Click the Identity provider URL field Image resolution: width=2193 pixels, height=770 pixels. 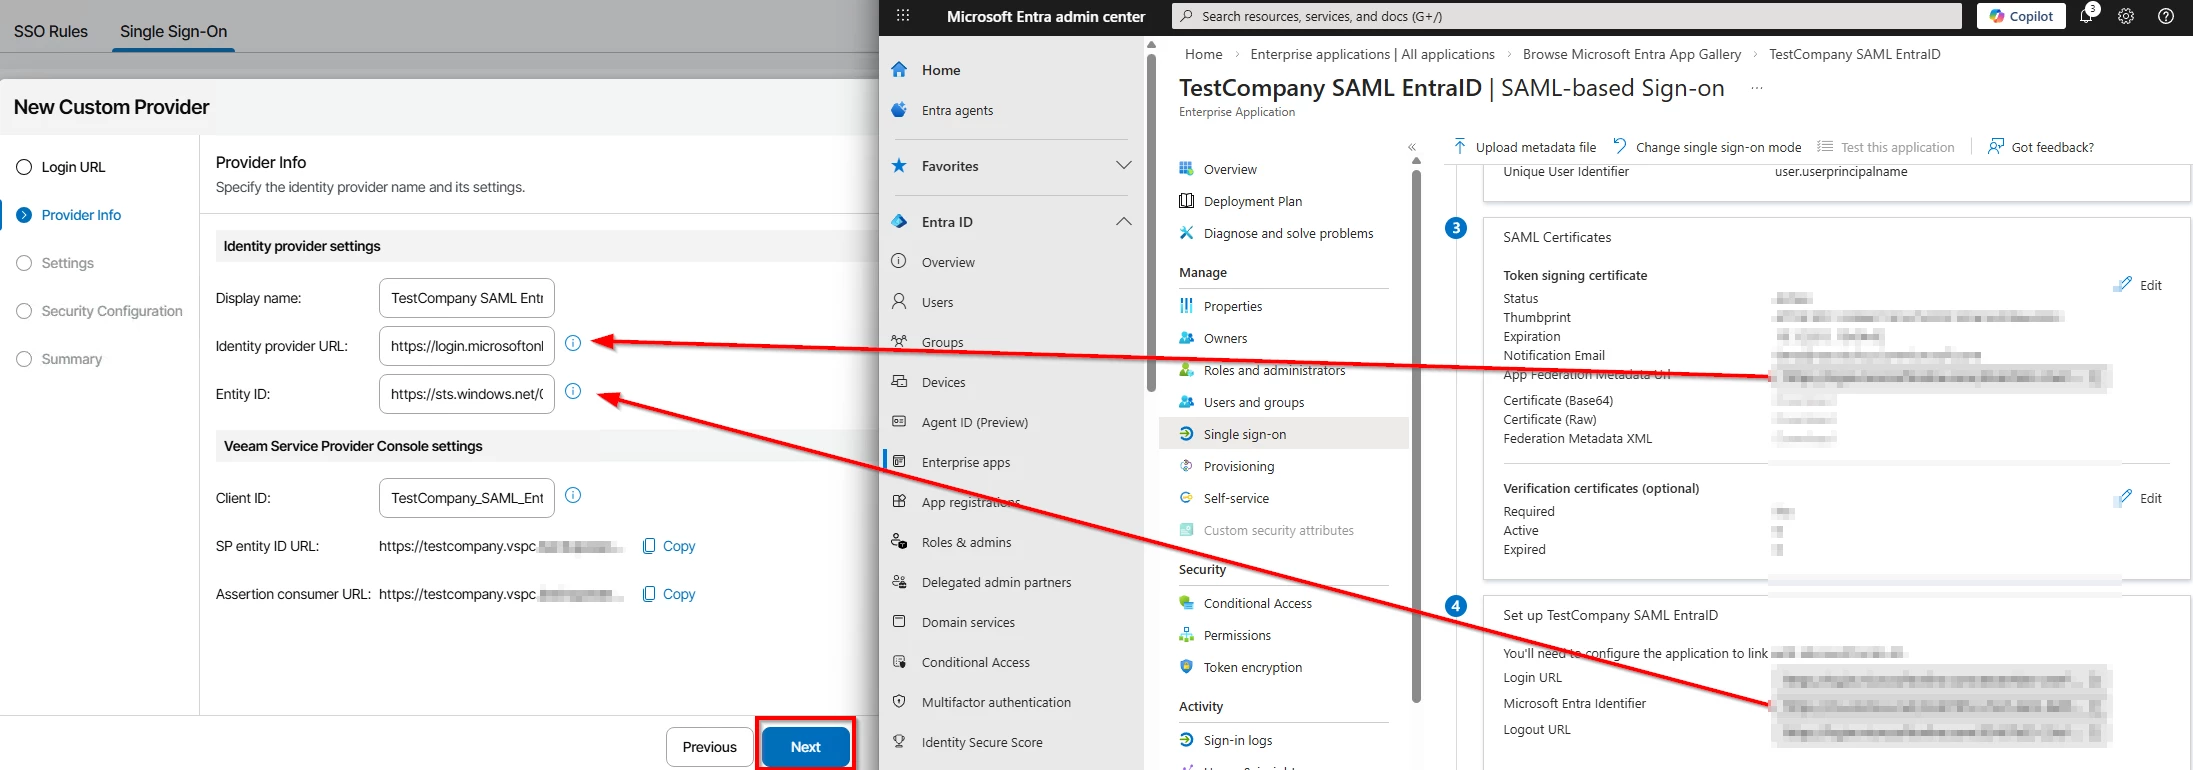click(x=466, y=346)
